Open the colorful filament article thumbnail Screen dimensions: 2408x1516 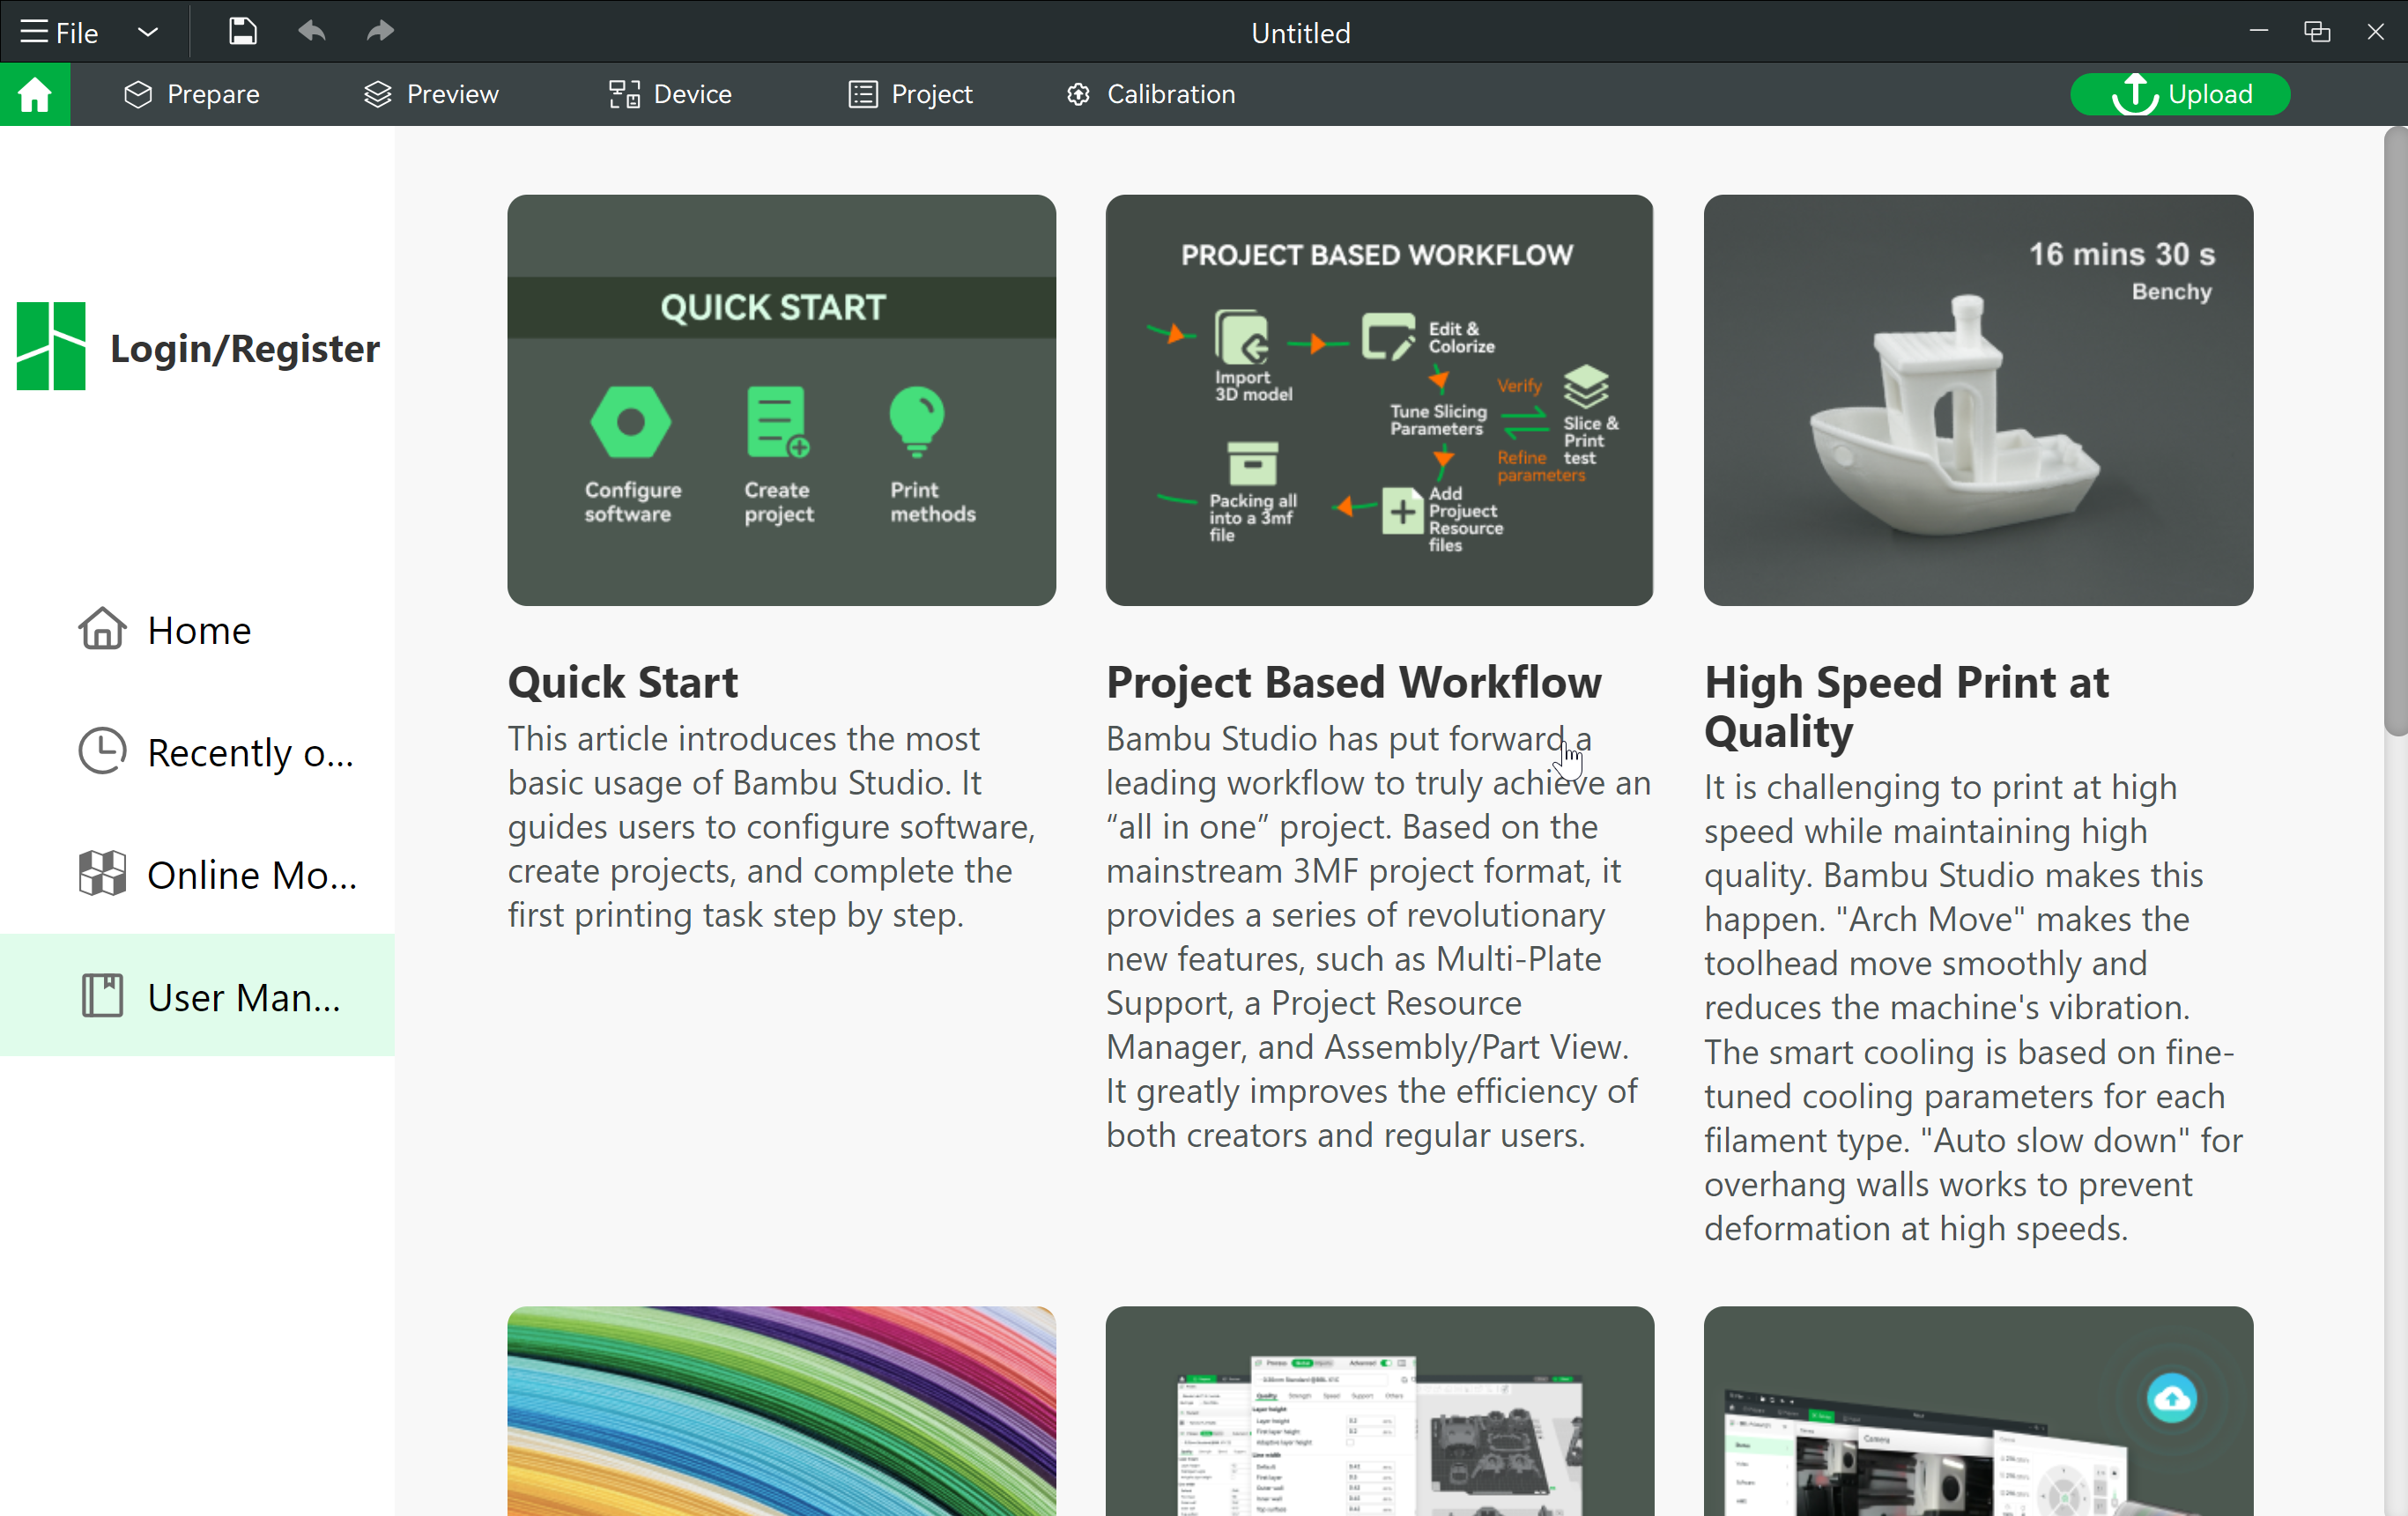(781, 1411)
